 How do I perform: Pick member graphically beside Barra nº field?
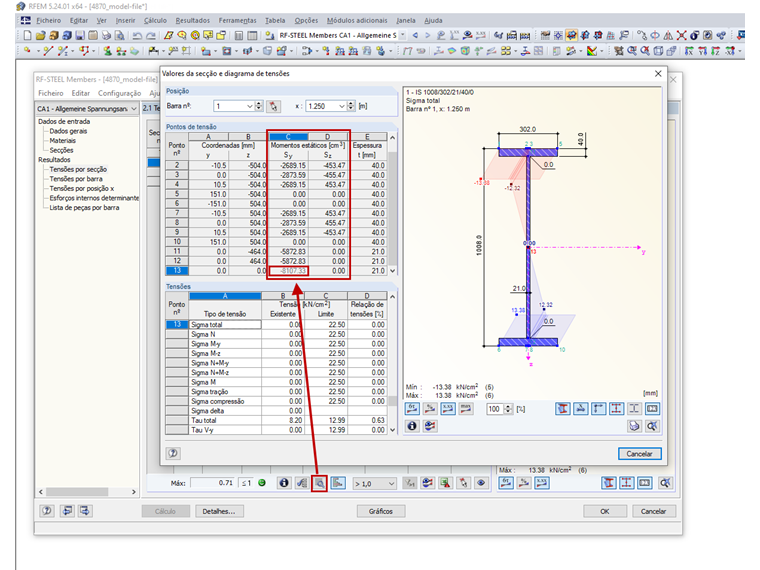pyautogui.click(x=273, y=106)
